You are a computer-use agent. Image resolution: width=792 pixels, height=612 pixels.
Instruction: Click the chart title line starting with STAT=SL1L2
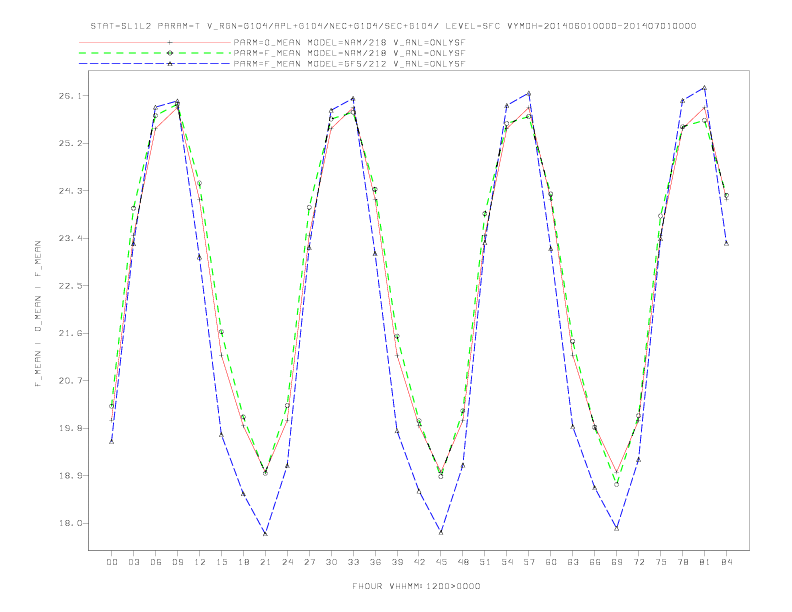click(393, 26)
